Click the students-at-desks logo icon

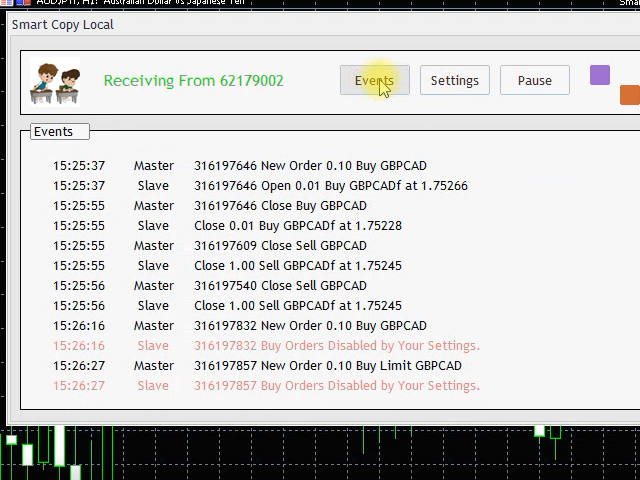55,82
